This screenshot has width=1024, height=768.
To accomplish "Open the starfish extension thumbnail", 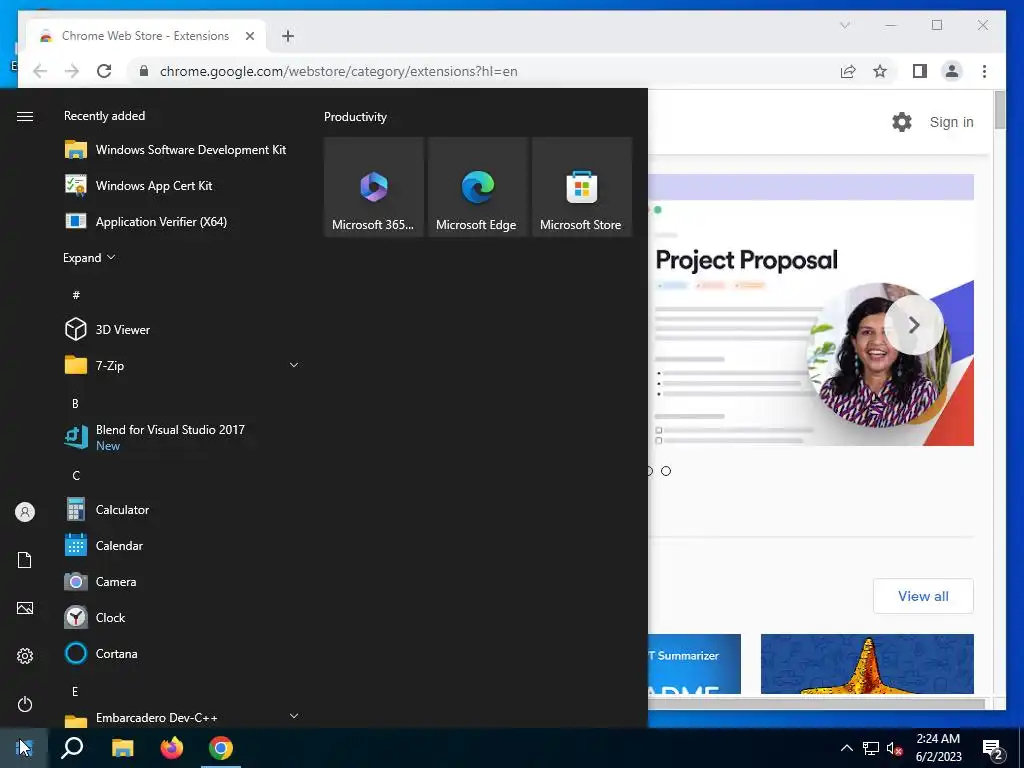I will click(867, 664).
